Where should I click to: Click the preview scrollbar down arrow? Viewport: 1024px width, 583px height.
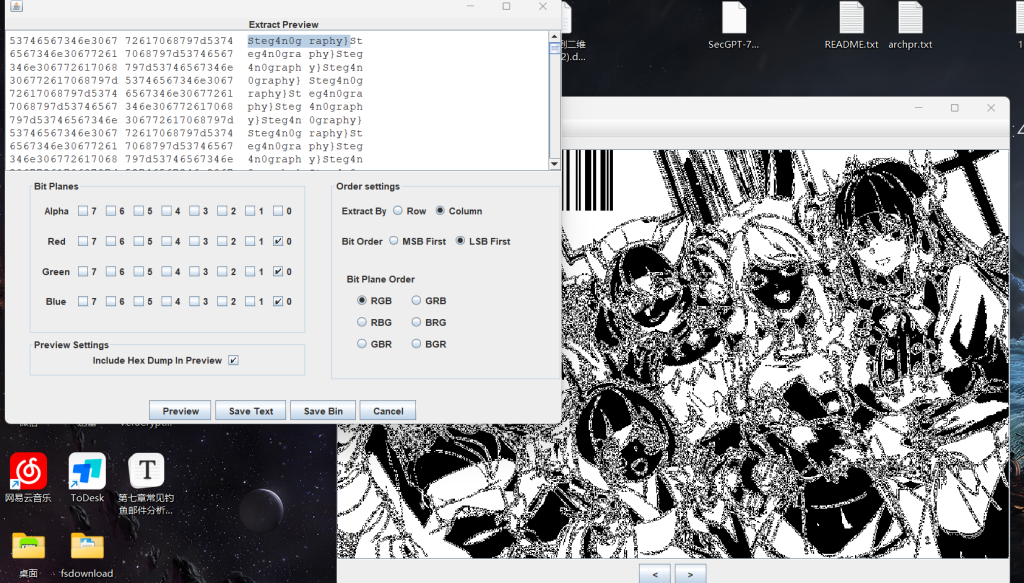click(555, 164)
